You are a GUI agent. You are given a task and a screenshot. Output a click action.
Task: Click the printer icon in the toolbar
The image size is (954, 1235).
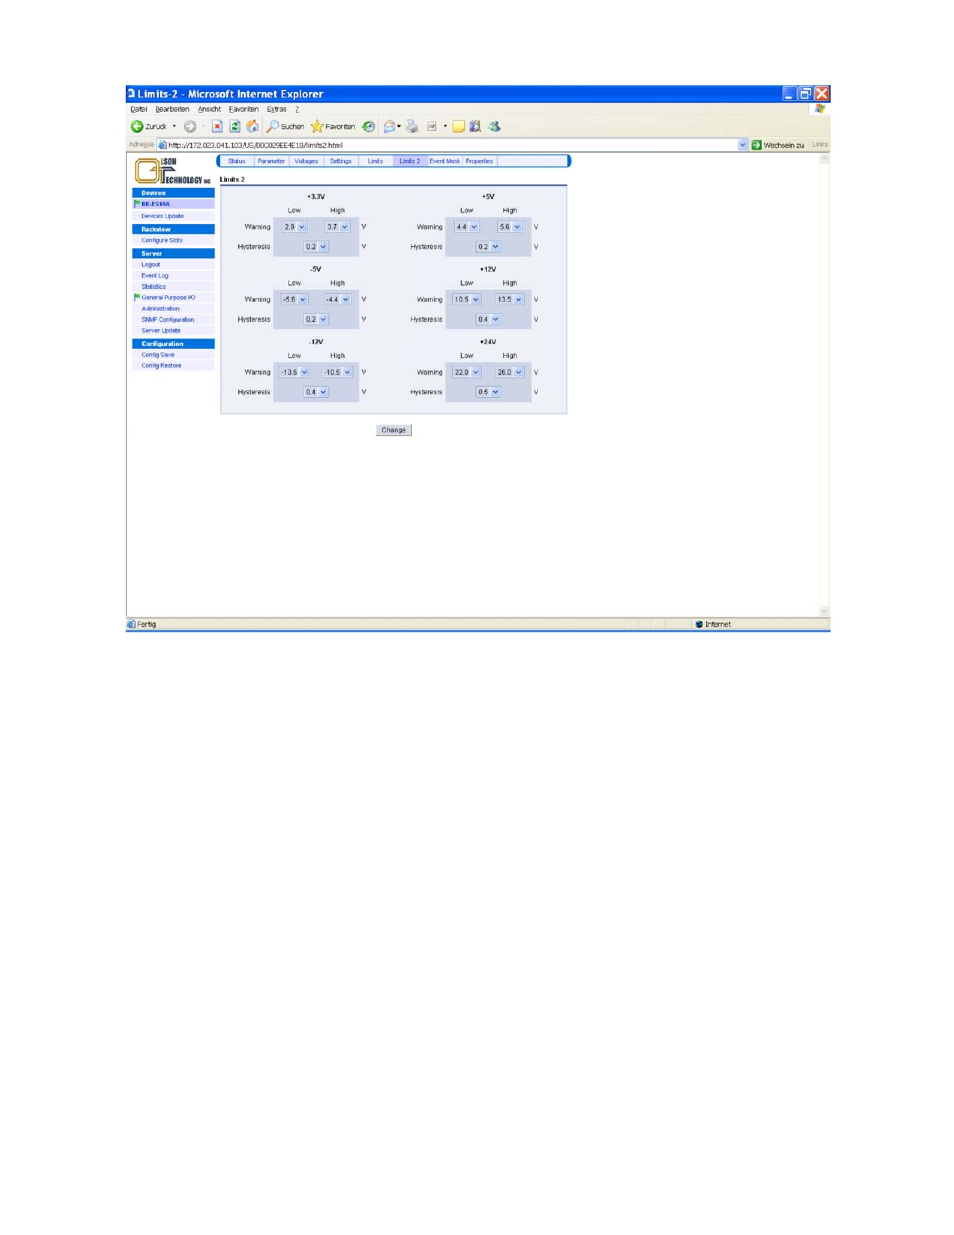coord(411,127)
